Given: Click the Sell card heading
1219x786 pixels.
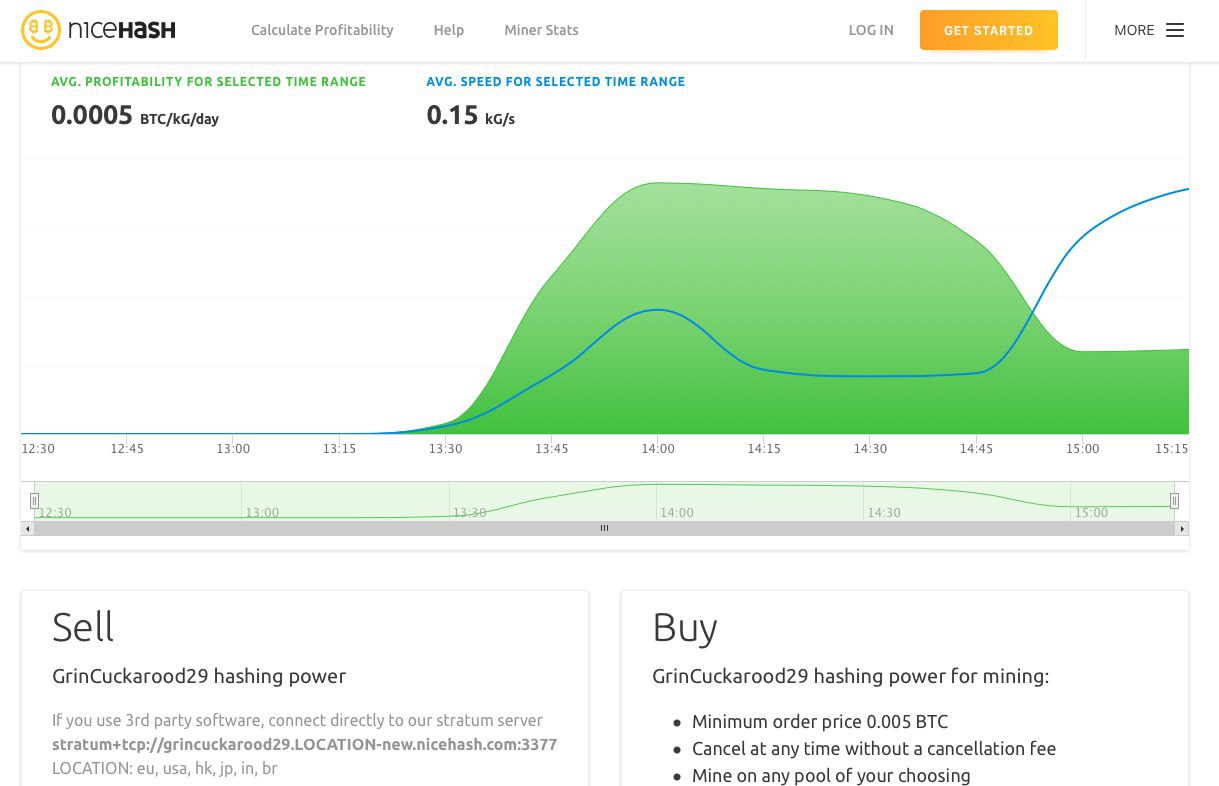Looking at the screenshot, I should pos(83,627).
